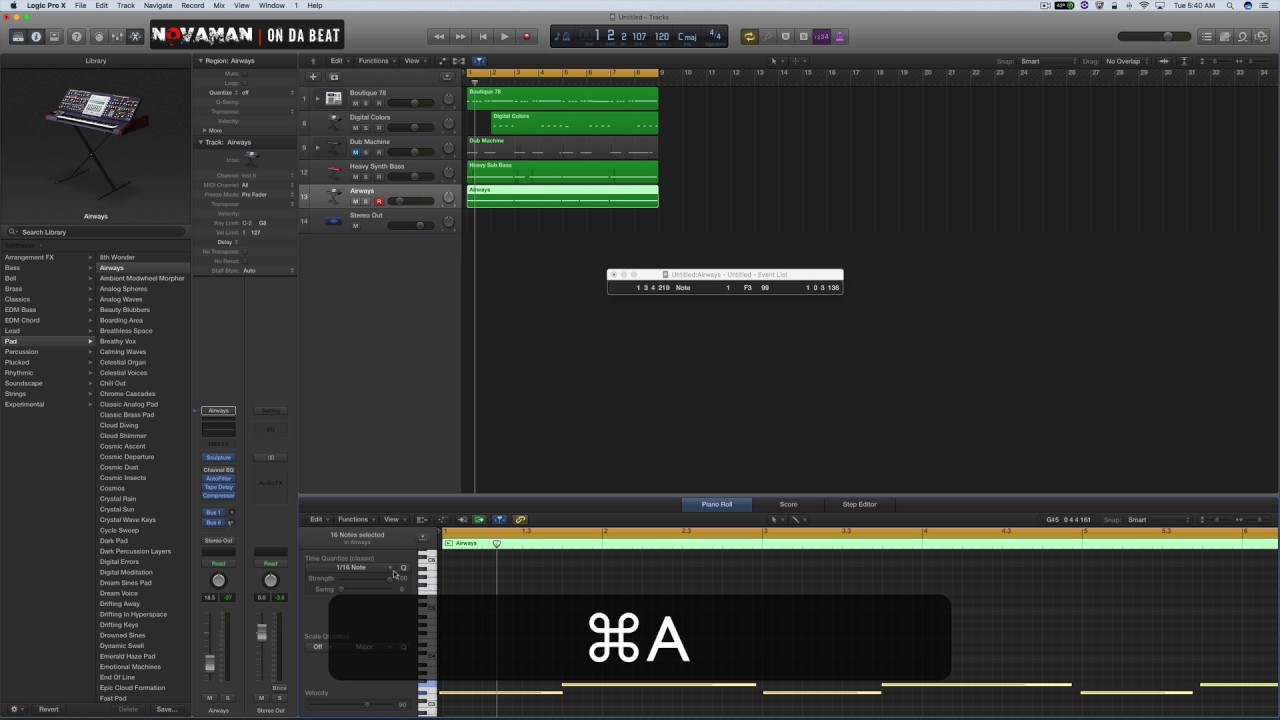This screenshot has width=1280, height=720.
Task: Click the duplicate track button
Action: pyautogui.click(x=334, y=77)
